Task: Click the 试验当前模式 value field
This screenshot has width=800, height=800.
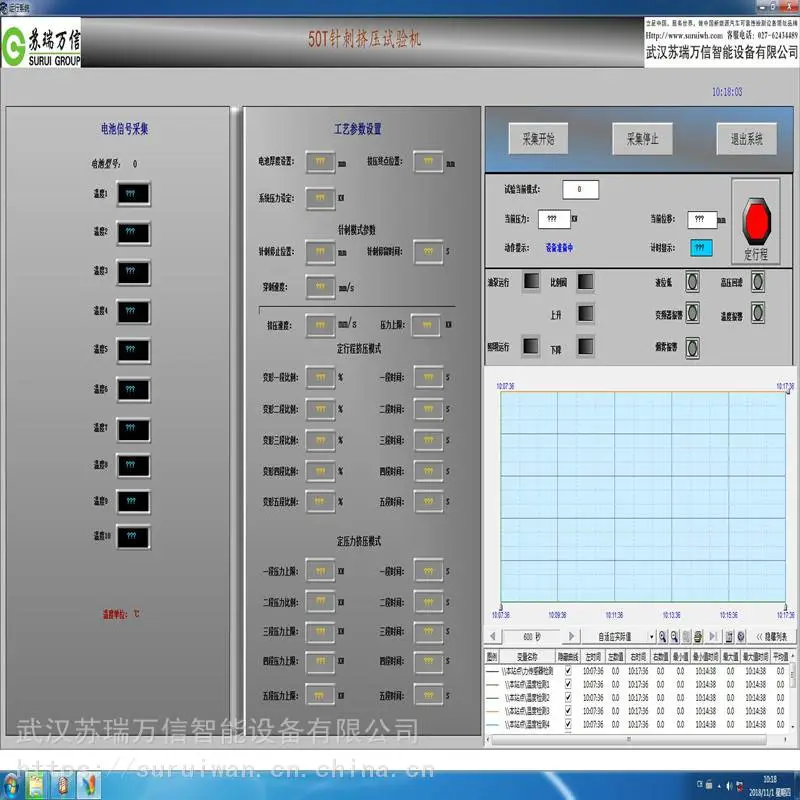Action: 580,189
